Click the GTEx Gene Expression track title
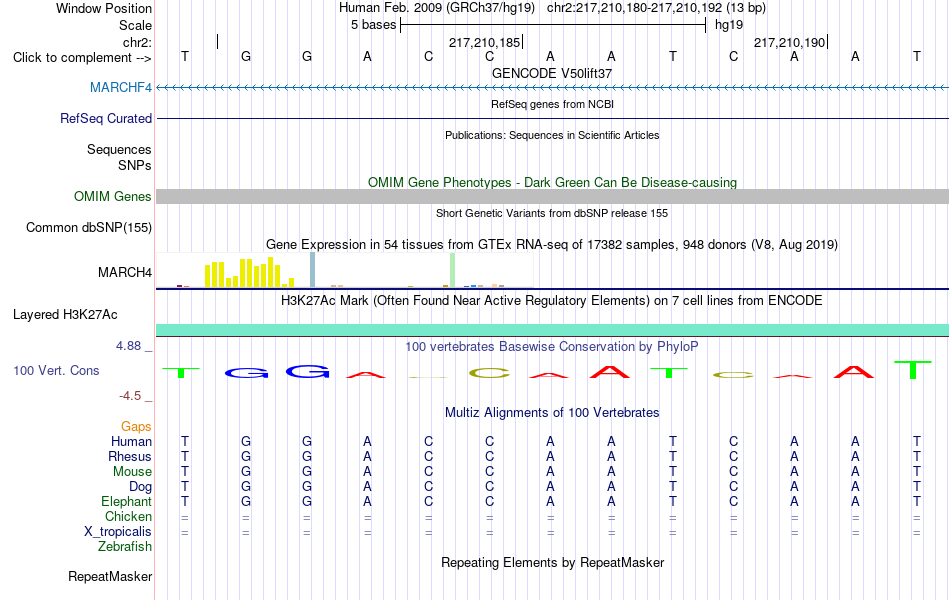Image resolution: width=950 pixels, height=600 pixels. tap(552, 245)
